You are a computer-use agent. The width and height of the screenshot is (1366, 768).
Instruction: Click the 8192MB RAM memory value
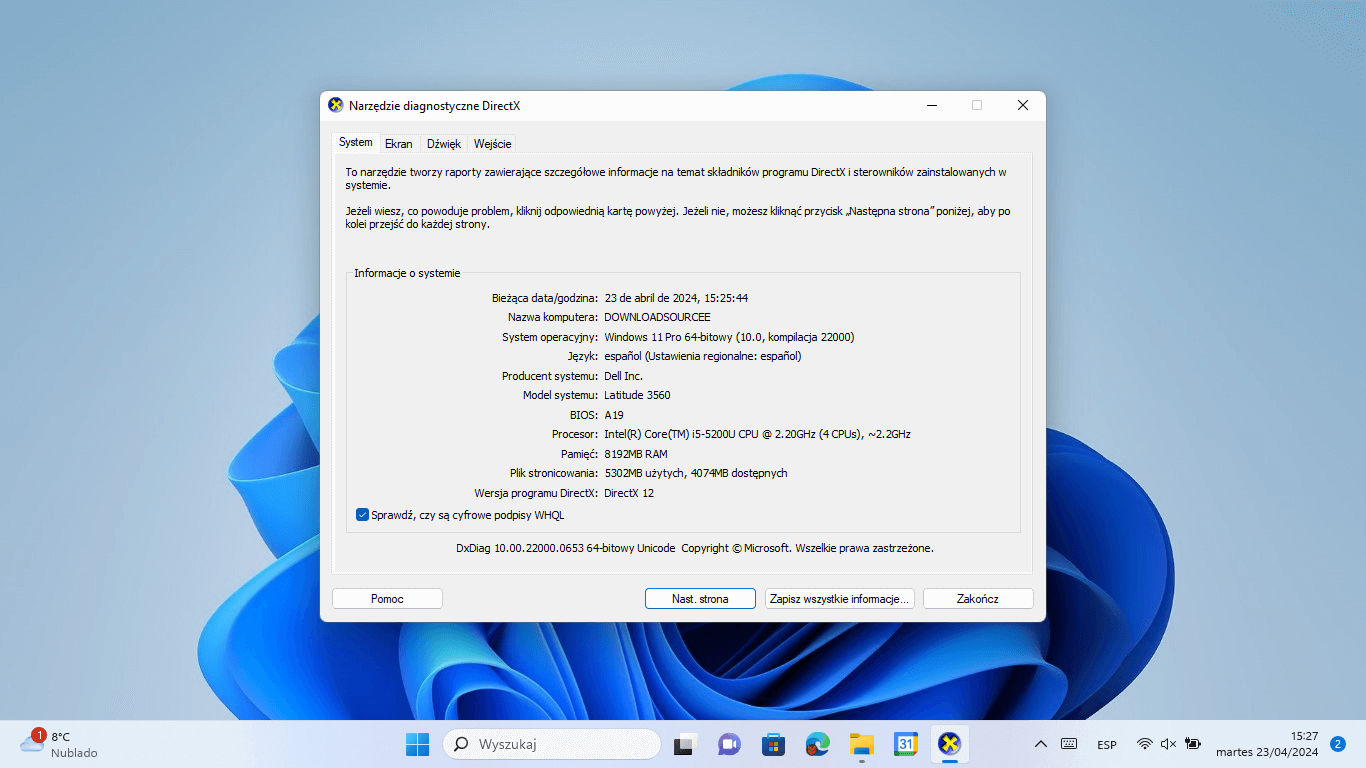[x=636, y=454]
